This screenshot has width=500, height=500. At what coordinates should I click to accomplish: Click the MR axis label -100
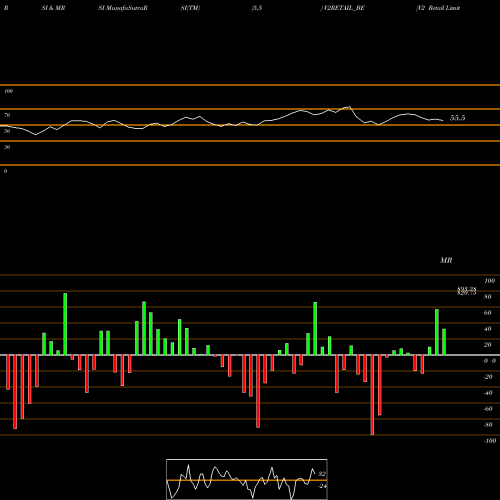(490, 441)
